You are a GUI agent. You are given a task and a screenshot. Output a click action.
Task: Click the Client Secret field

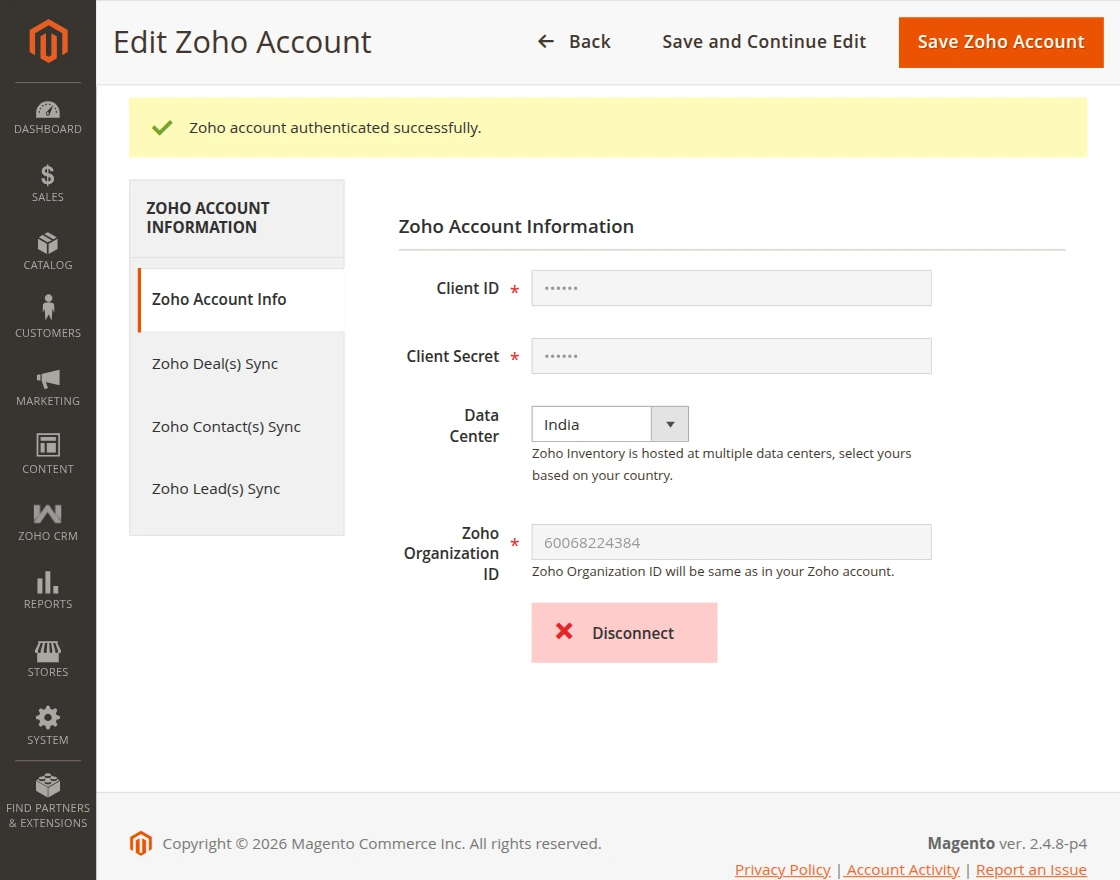click(x=731, y=356)
